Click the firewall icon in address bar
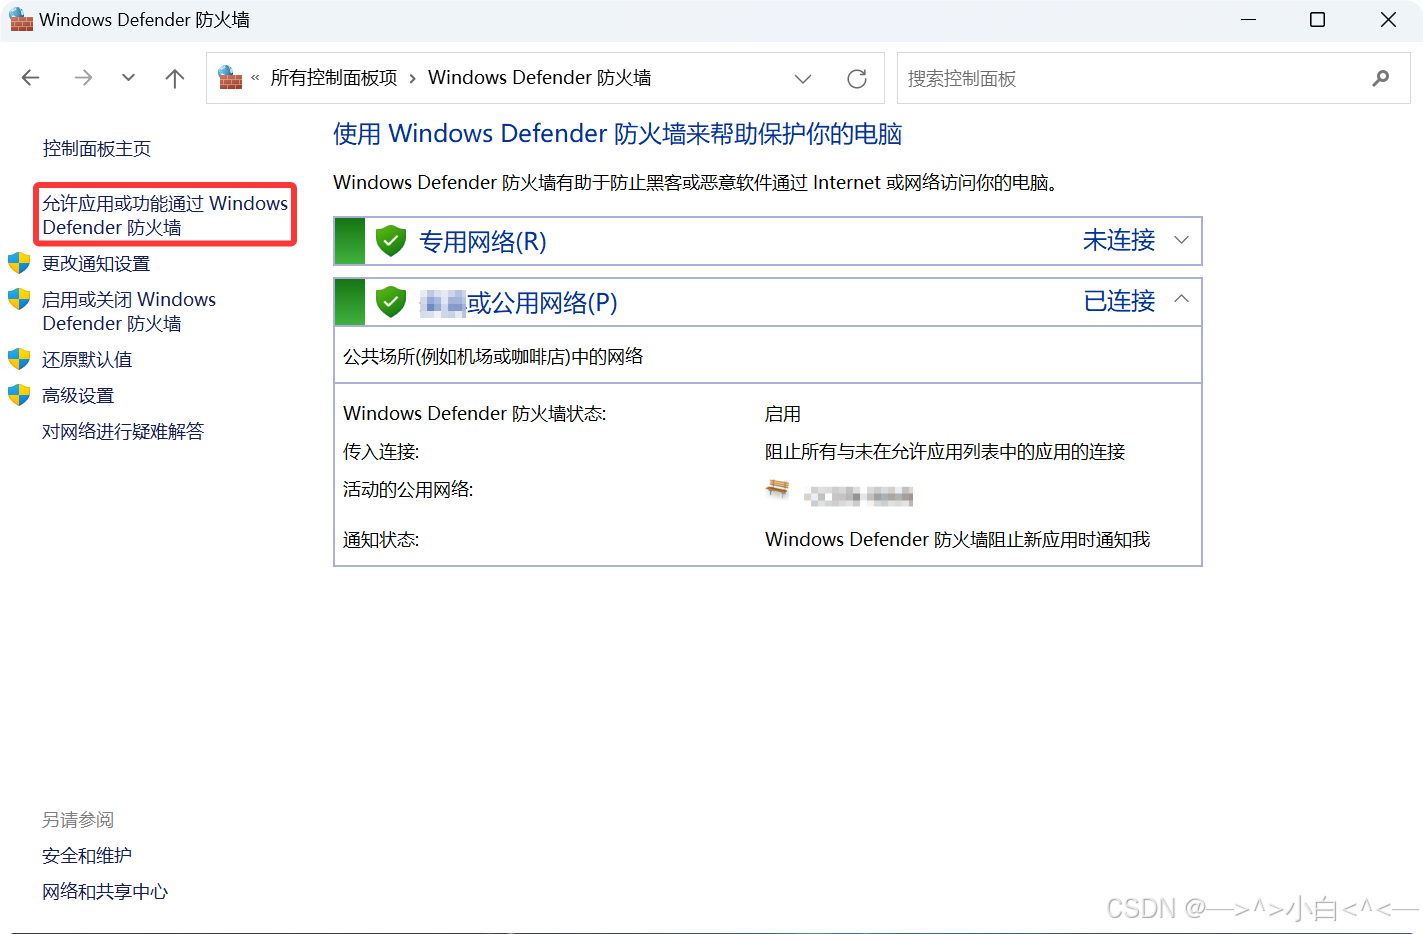The image size is (1423, 934). click(231, 78)
